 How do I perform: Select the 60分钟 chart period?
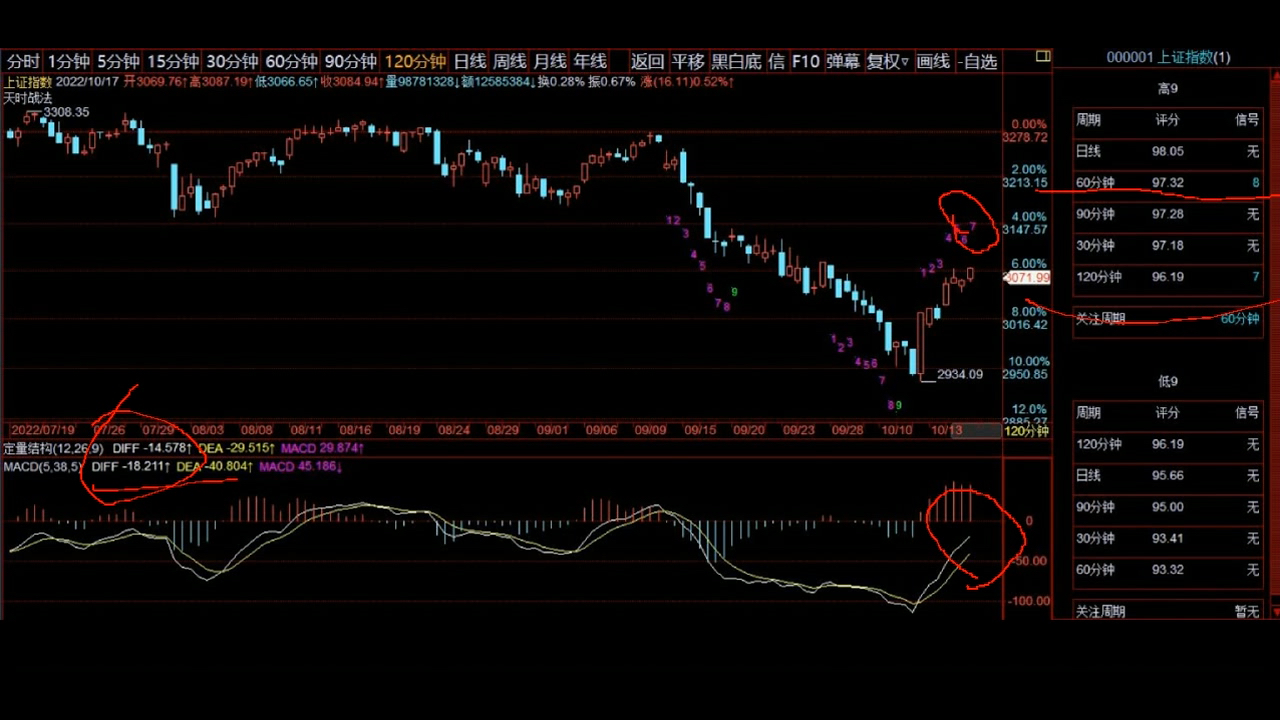pyautogui.click(x=292, y=61)
